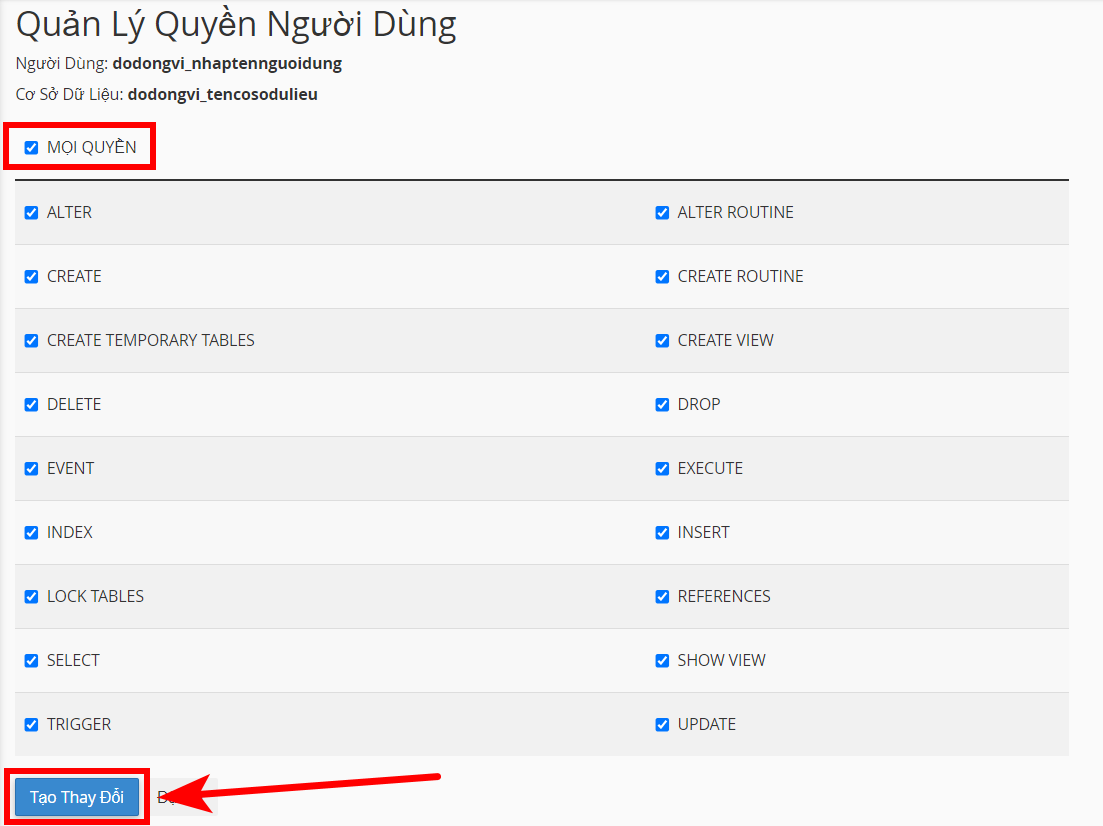Uncheck the TRIGGER privilege checkbox

coord(31,724)
